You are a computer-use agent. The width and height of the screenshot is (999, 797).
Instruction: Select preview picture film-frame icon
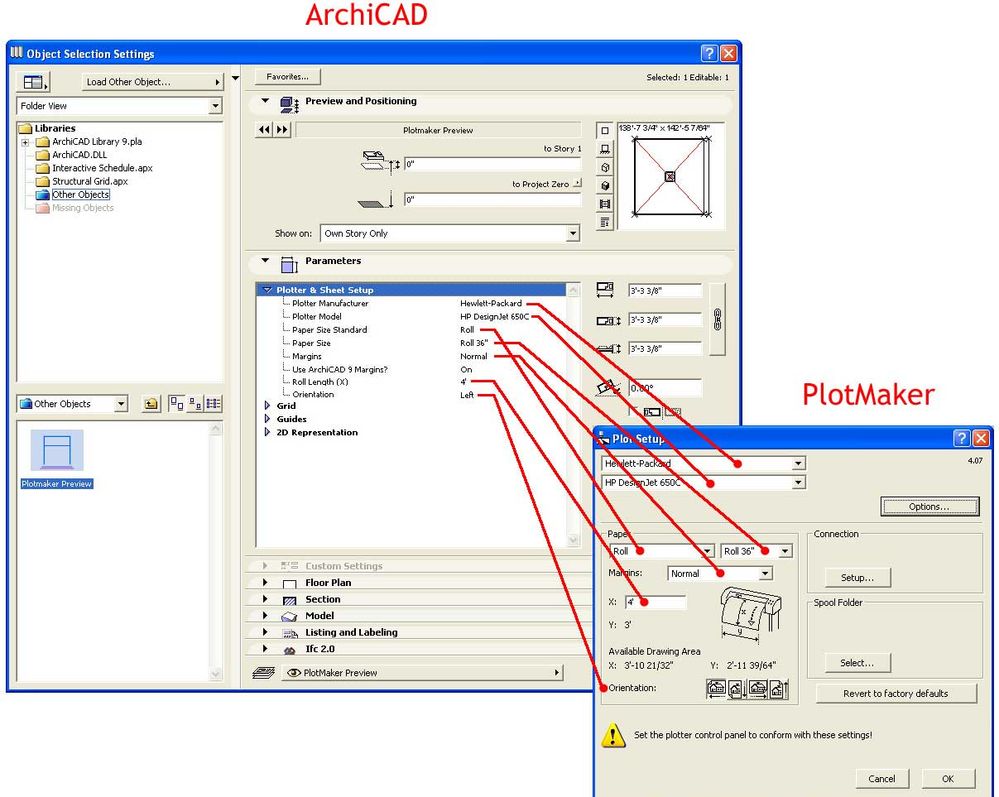point(605,204)
